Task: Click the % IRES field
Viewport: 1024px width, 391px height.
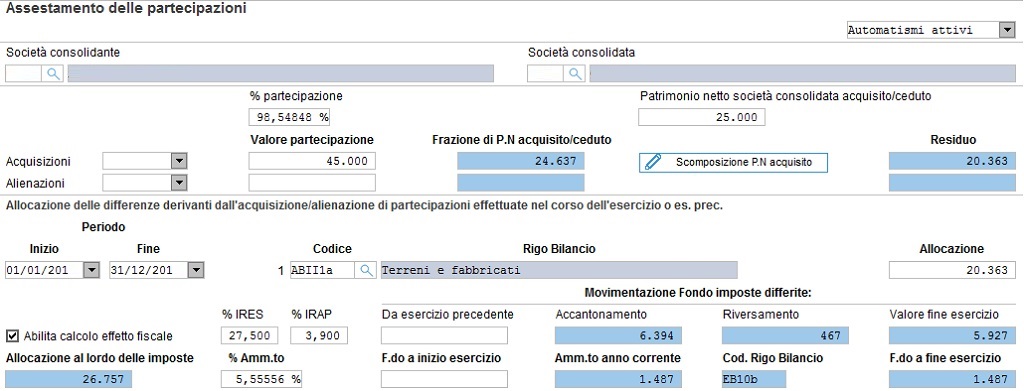Action: [249, 336]
